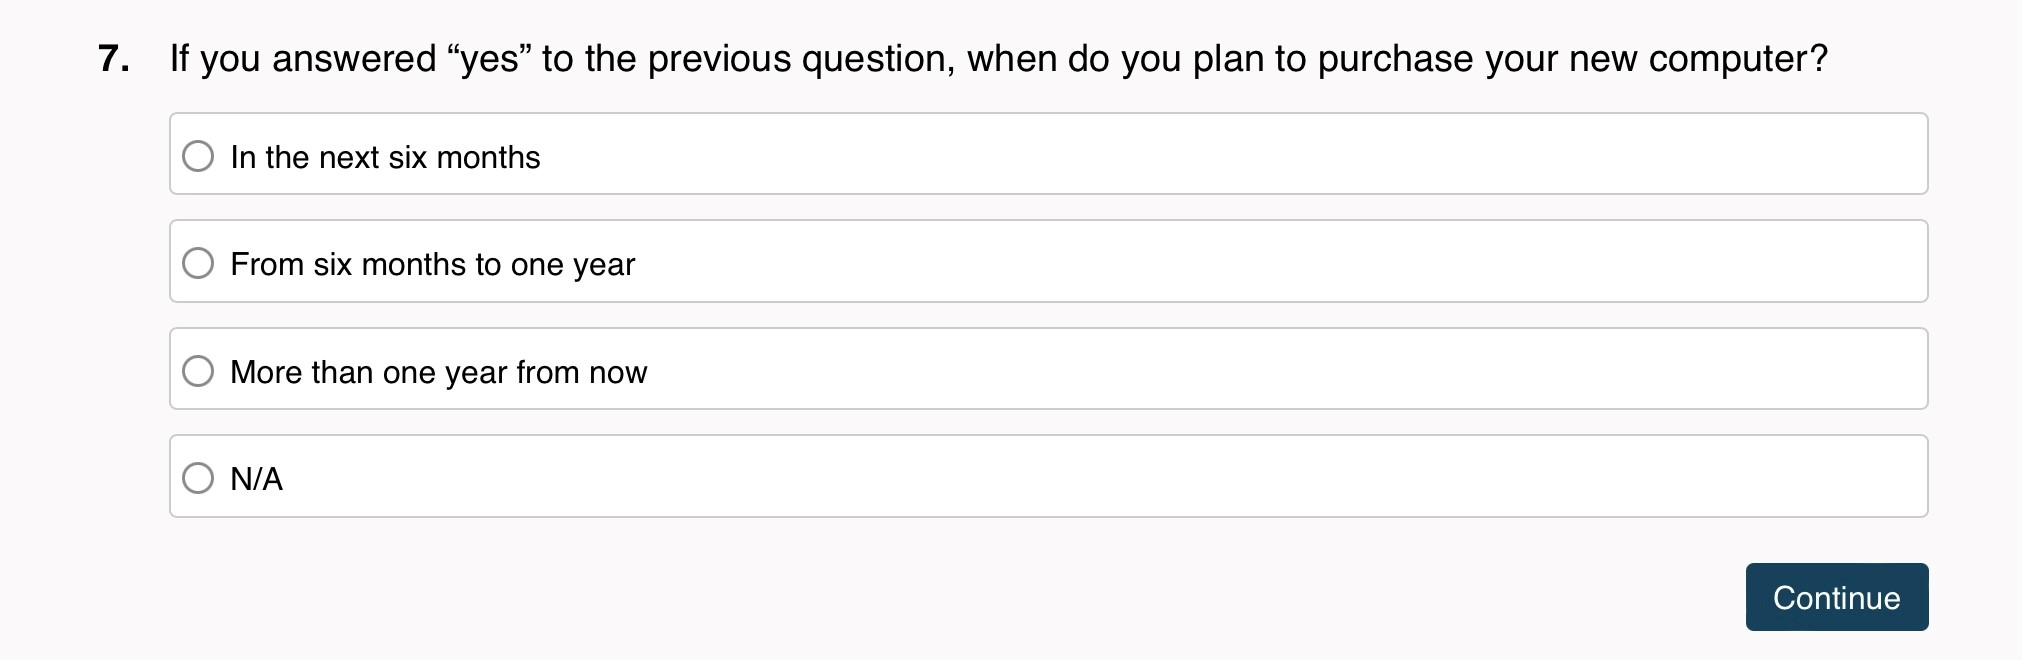2022x660 pixels.
Task: Click the question 7 prompt text
Action: click(x=998, y=59)
